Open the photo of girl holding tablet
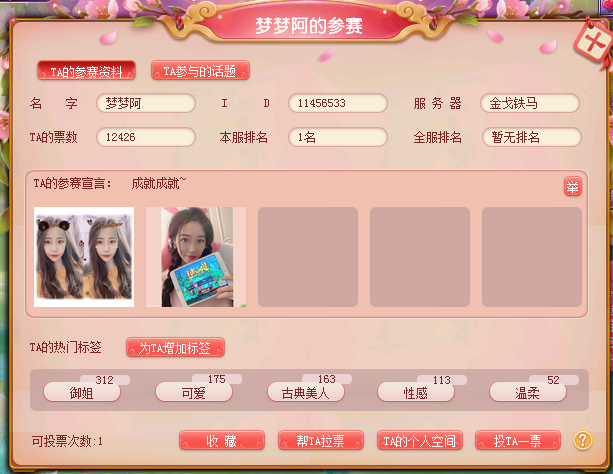Viewport: 613px width, 474px height. (x=196, y=257)
